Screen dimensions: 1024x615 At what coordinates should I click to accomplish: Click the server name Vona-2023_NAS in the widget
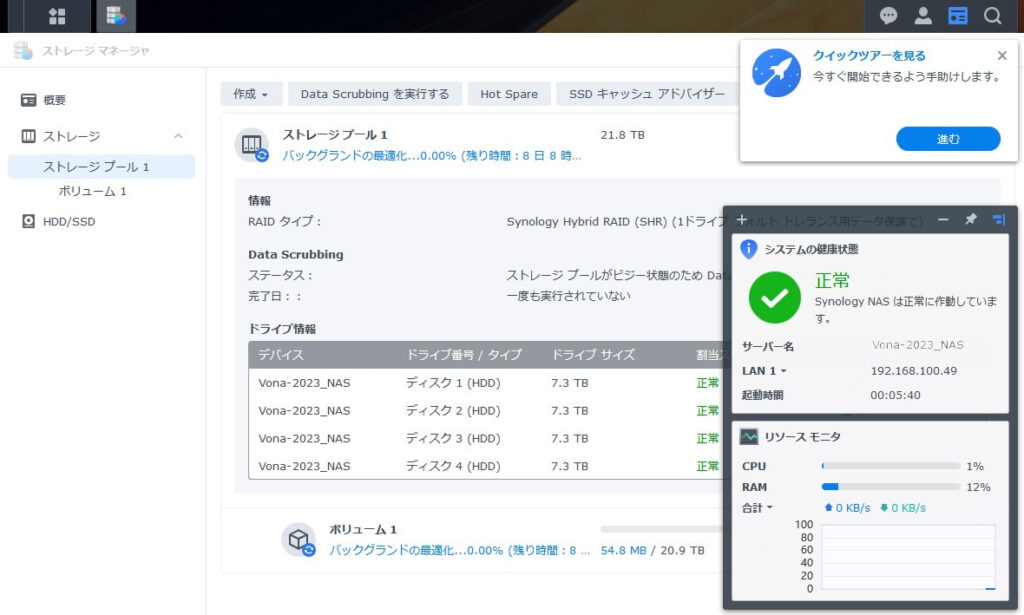pos(918,345)
